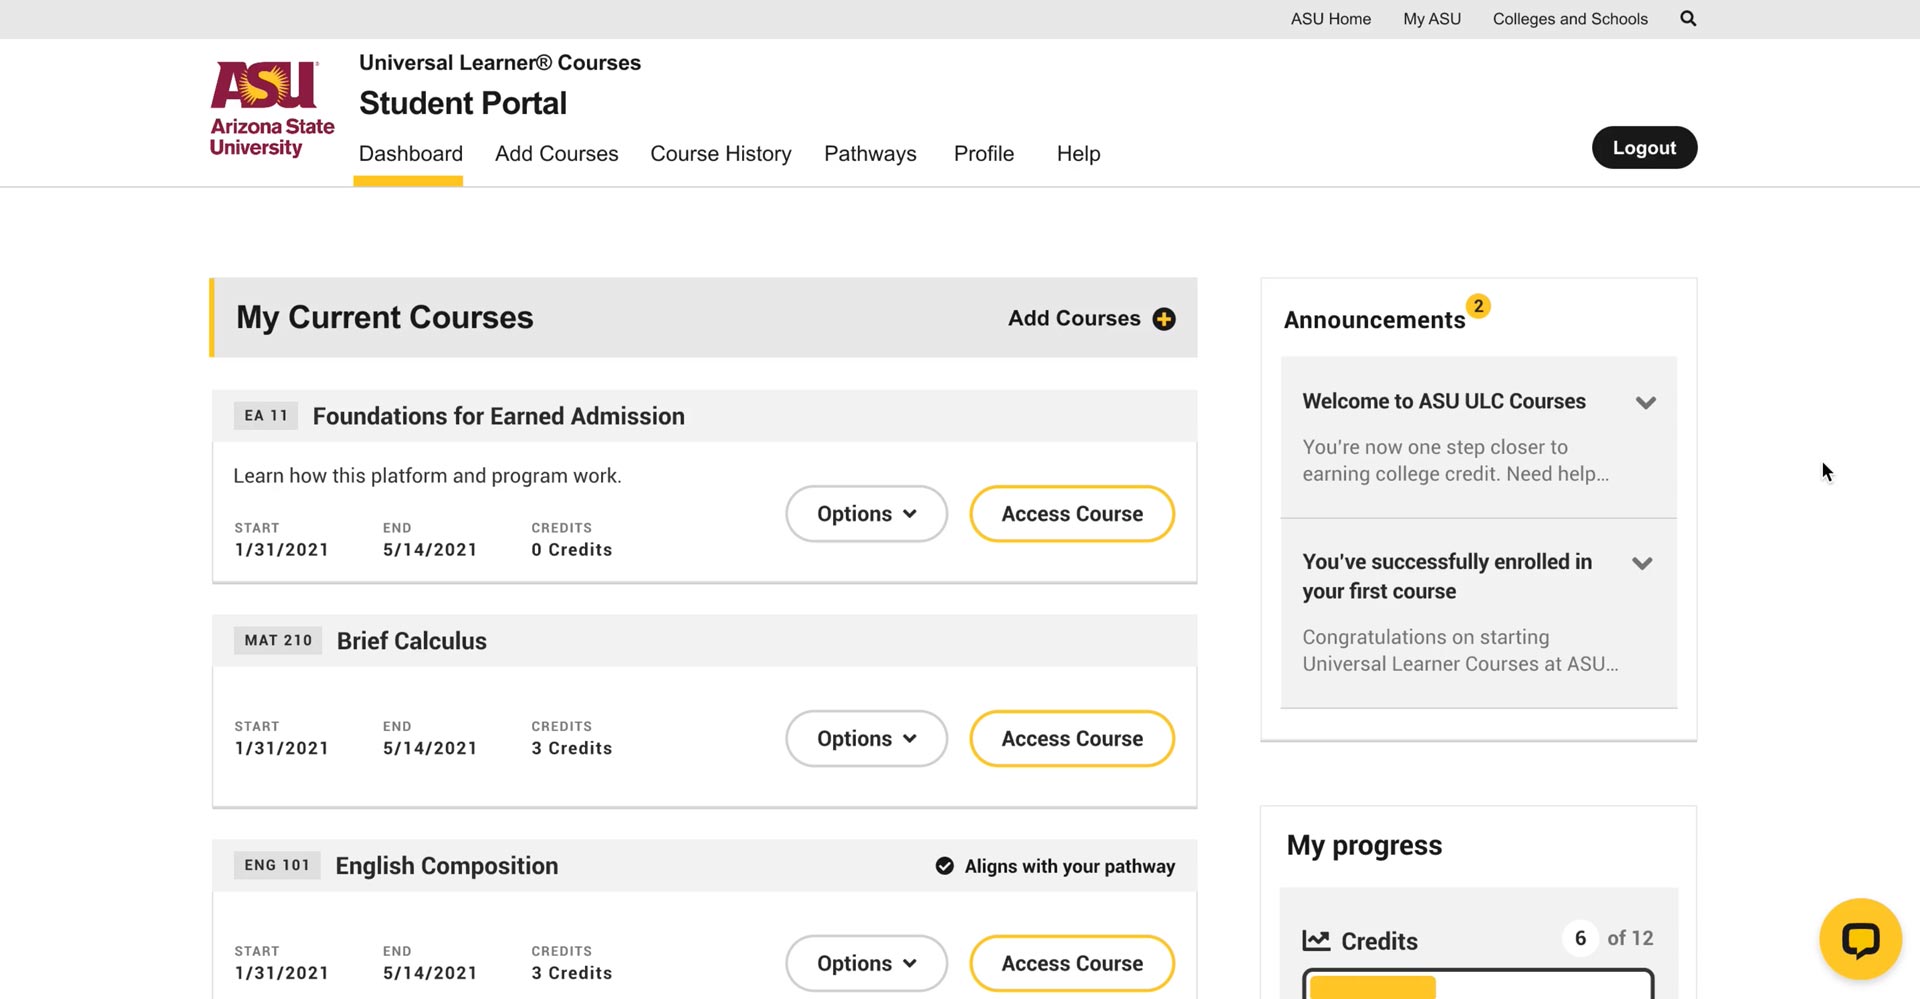Click the EA 11 course code tag

266,416
